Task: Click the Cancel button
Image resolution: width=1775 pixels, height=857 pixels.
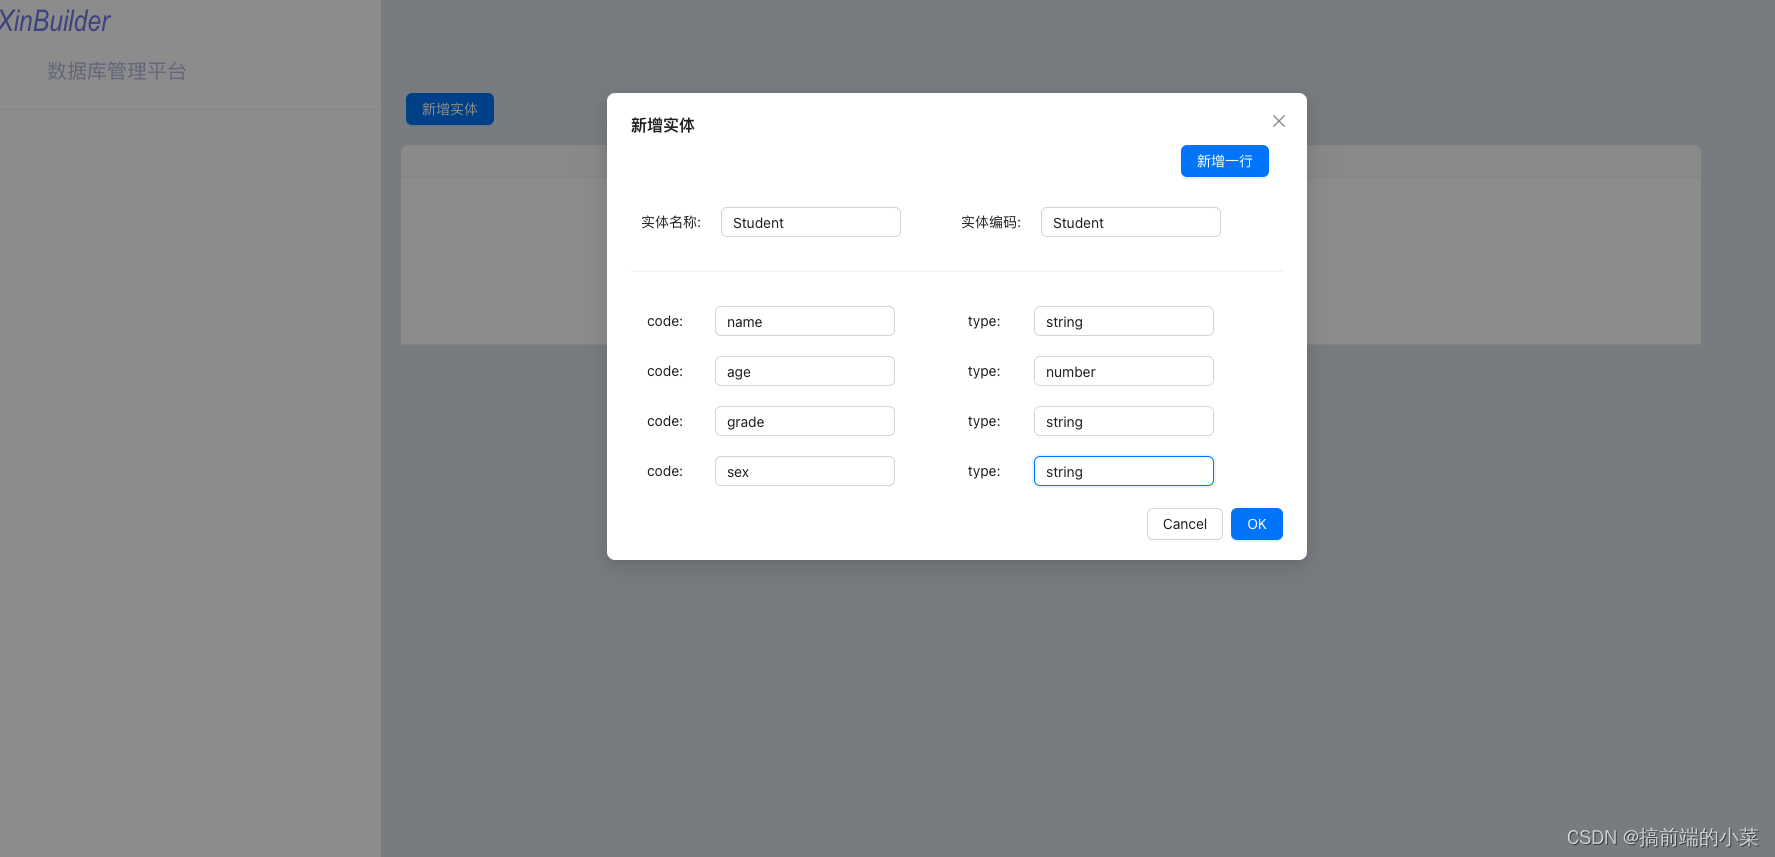Action: click(x=1184, y=524)
